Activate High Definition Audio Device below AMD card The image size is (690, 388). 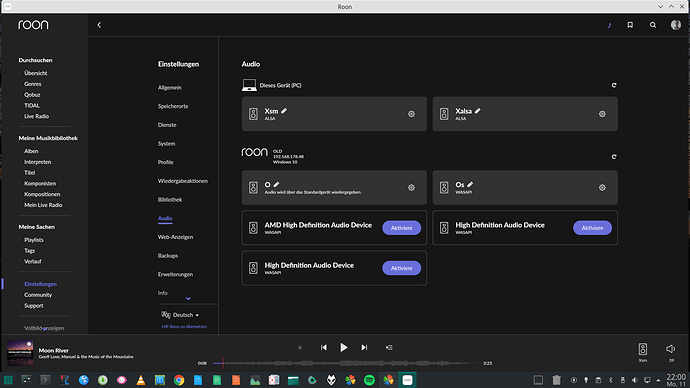(401, 268)
